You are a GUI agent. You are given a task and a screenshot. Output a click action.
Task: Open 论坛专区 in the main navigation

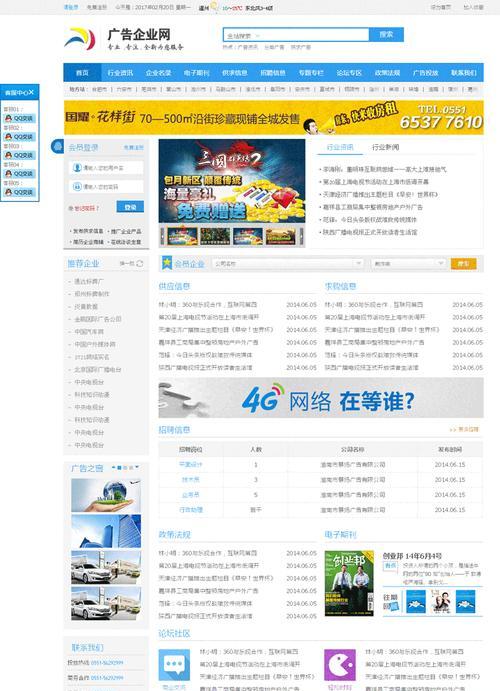(x=349, y=73)
